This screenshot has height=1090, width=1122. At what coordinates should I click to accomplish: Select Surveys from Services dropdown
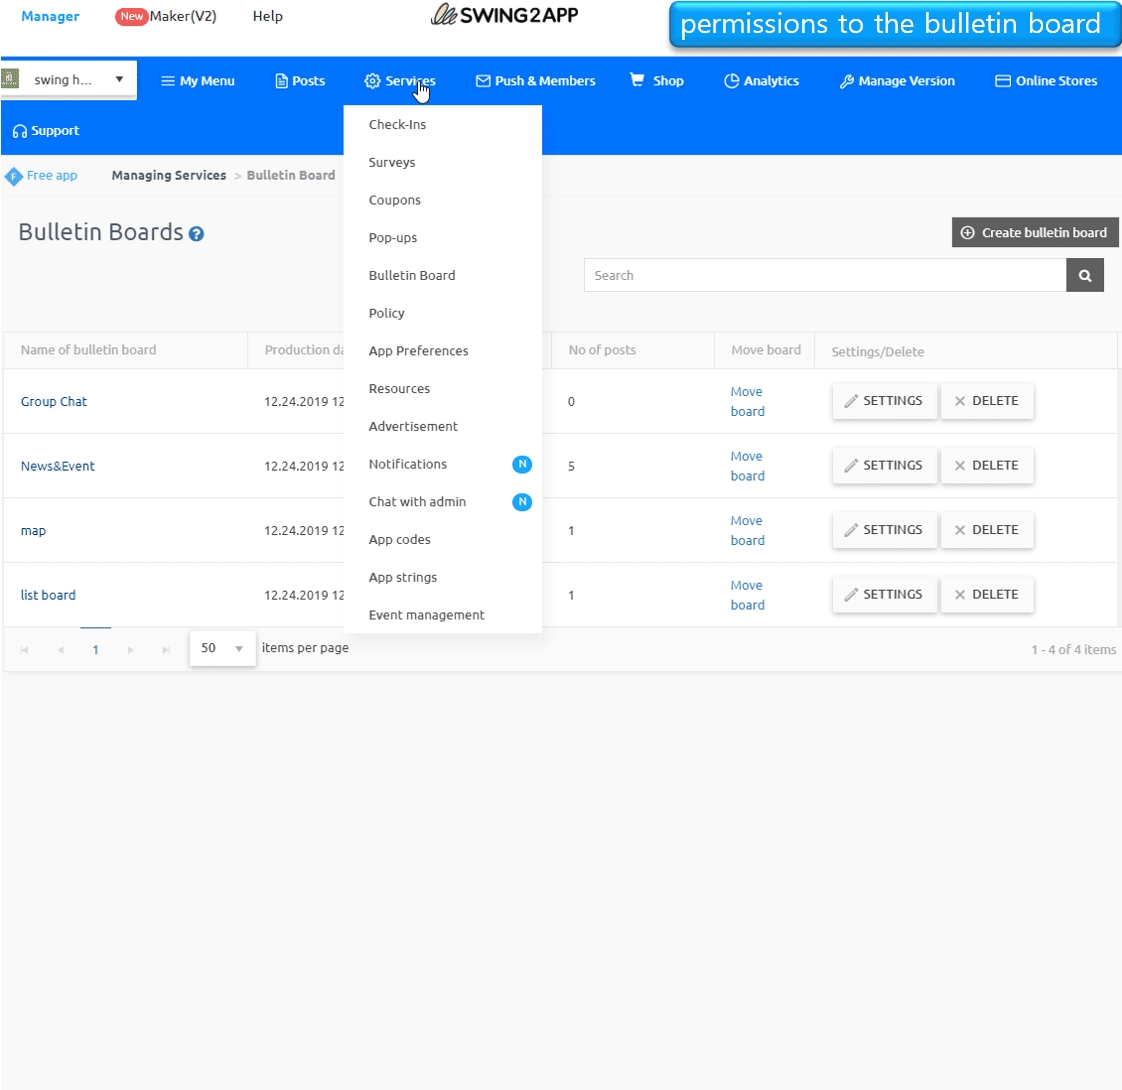pos(442,162)
